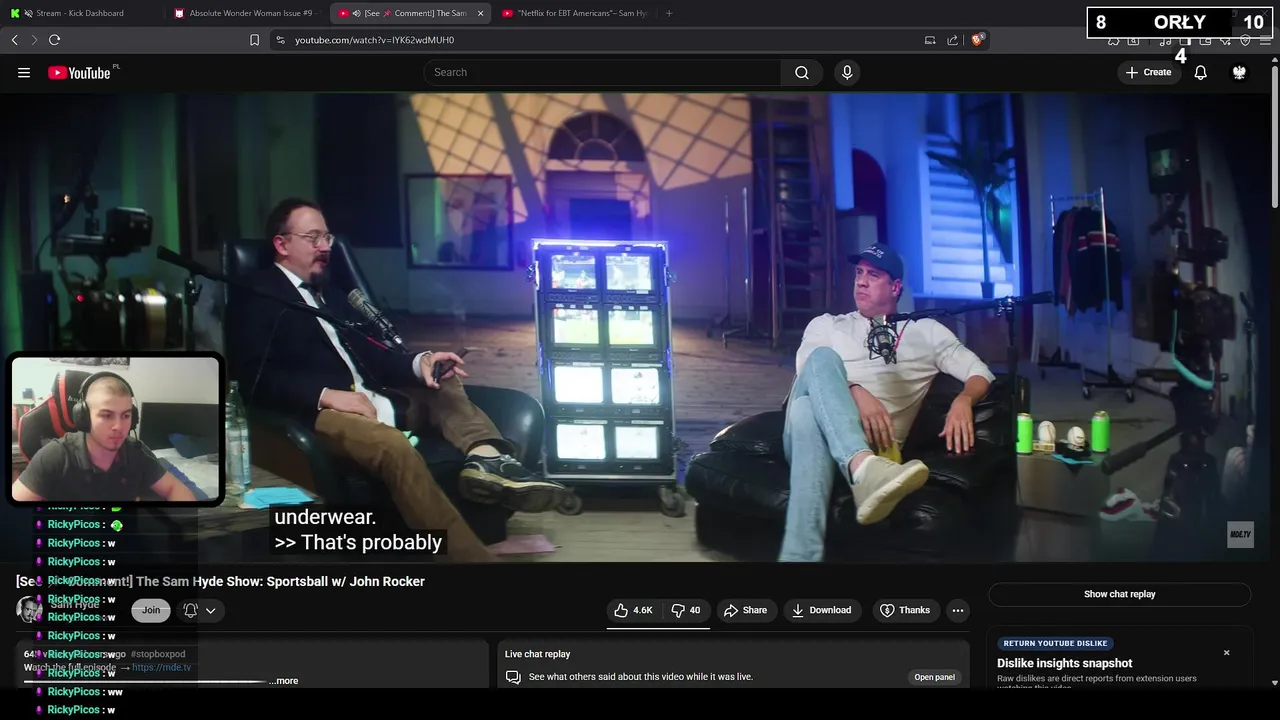This screenshot has width=1280, height=720.
Task: Click Dislike insights snapshot heading
Action: tap(1065, 663)
